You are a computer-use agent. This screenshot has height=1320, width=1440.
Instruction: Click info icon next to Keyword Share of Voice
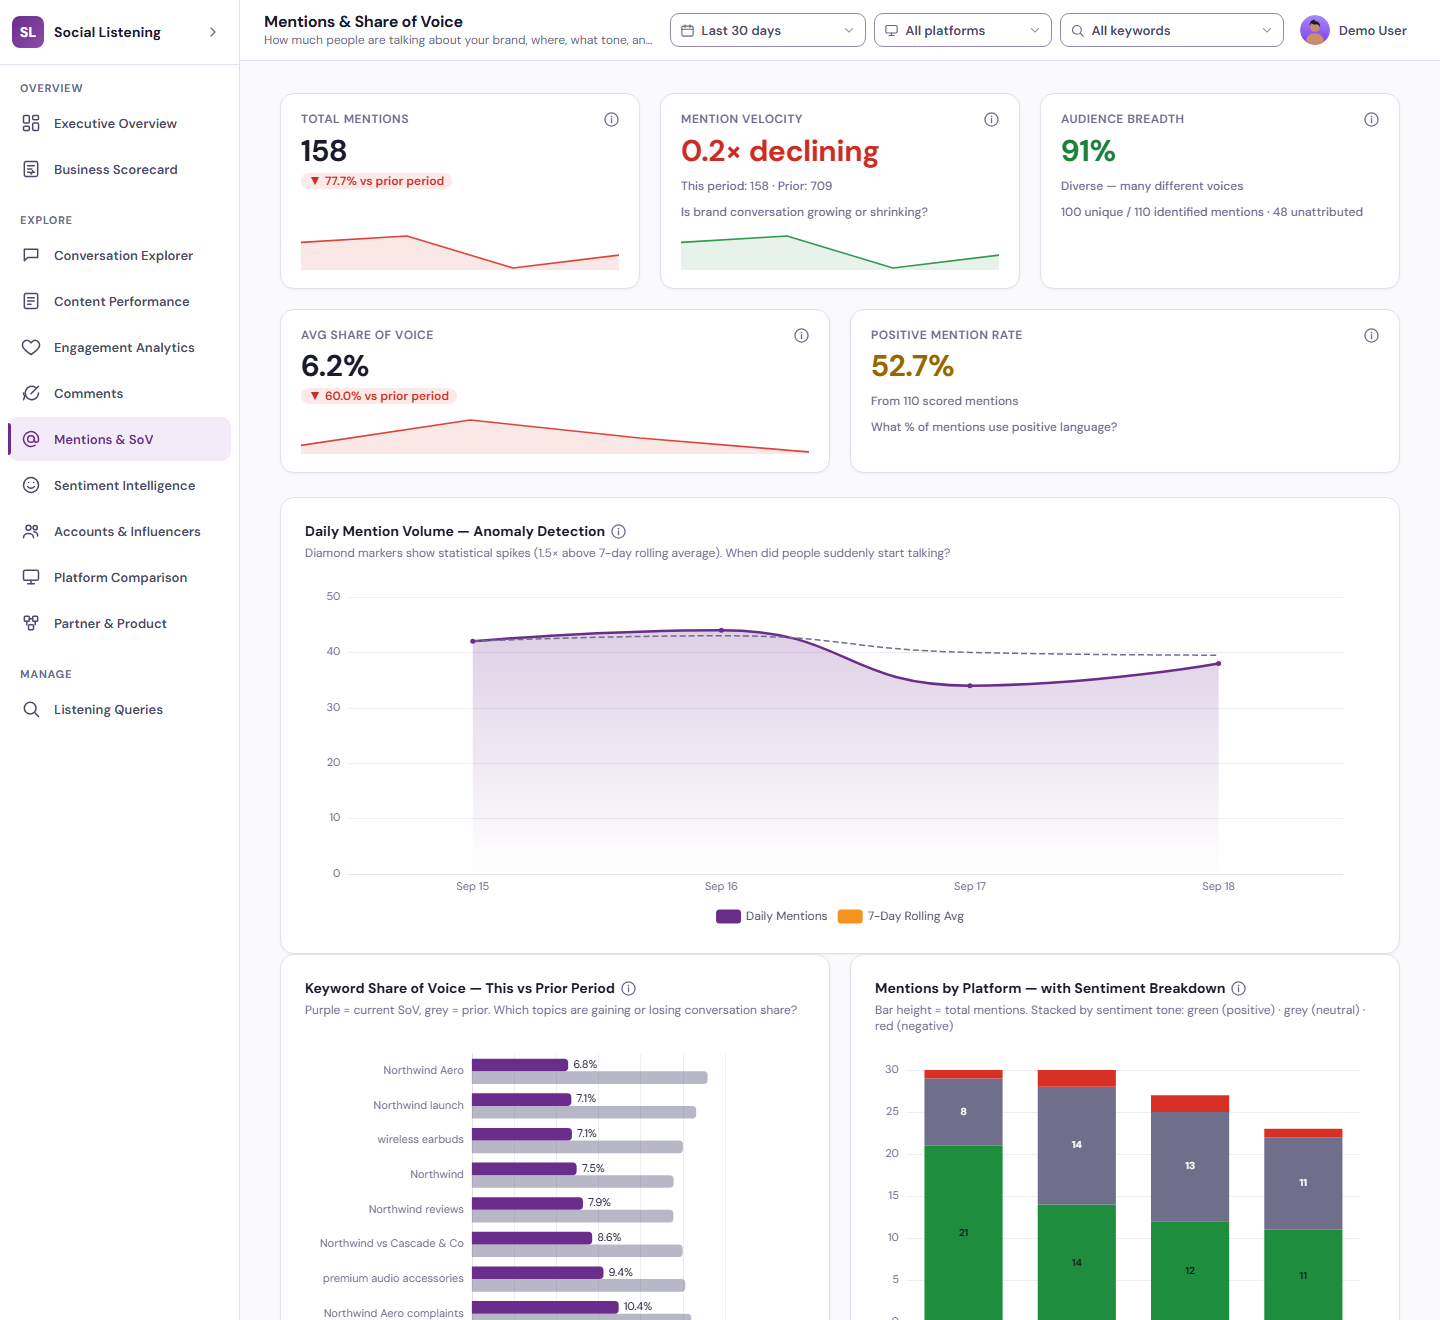click(628, 988)
